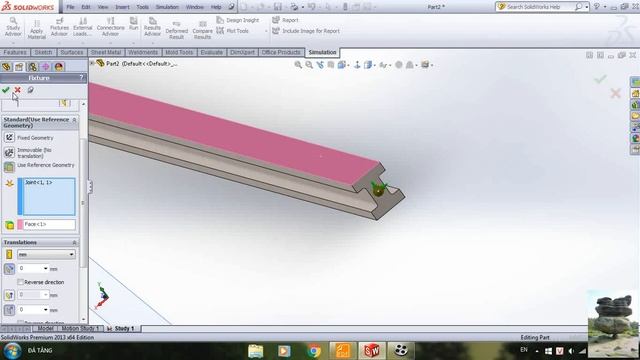Open the ConfigurationManager tab icon
This screenshot has width=640, height=360.
(32, 67)
